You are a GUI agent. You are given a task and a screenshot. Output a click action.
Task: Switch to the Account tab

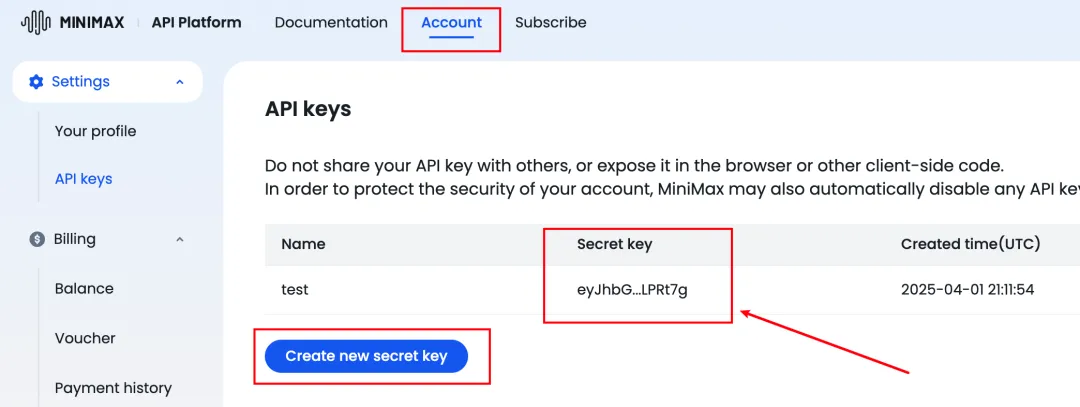[451, 23]
